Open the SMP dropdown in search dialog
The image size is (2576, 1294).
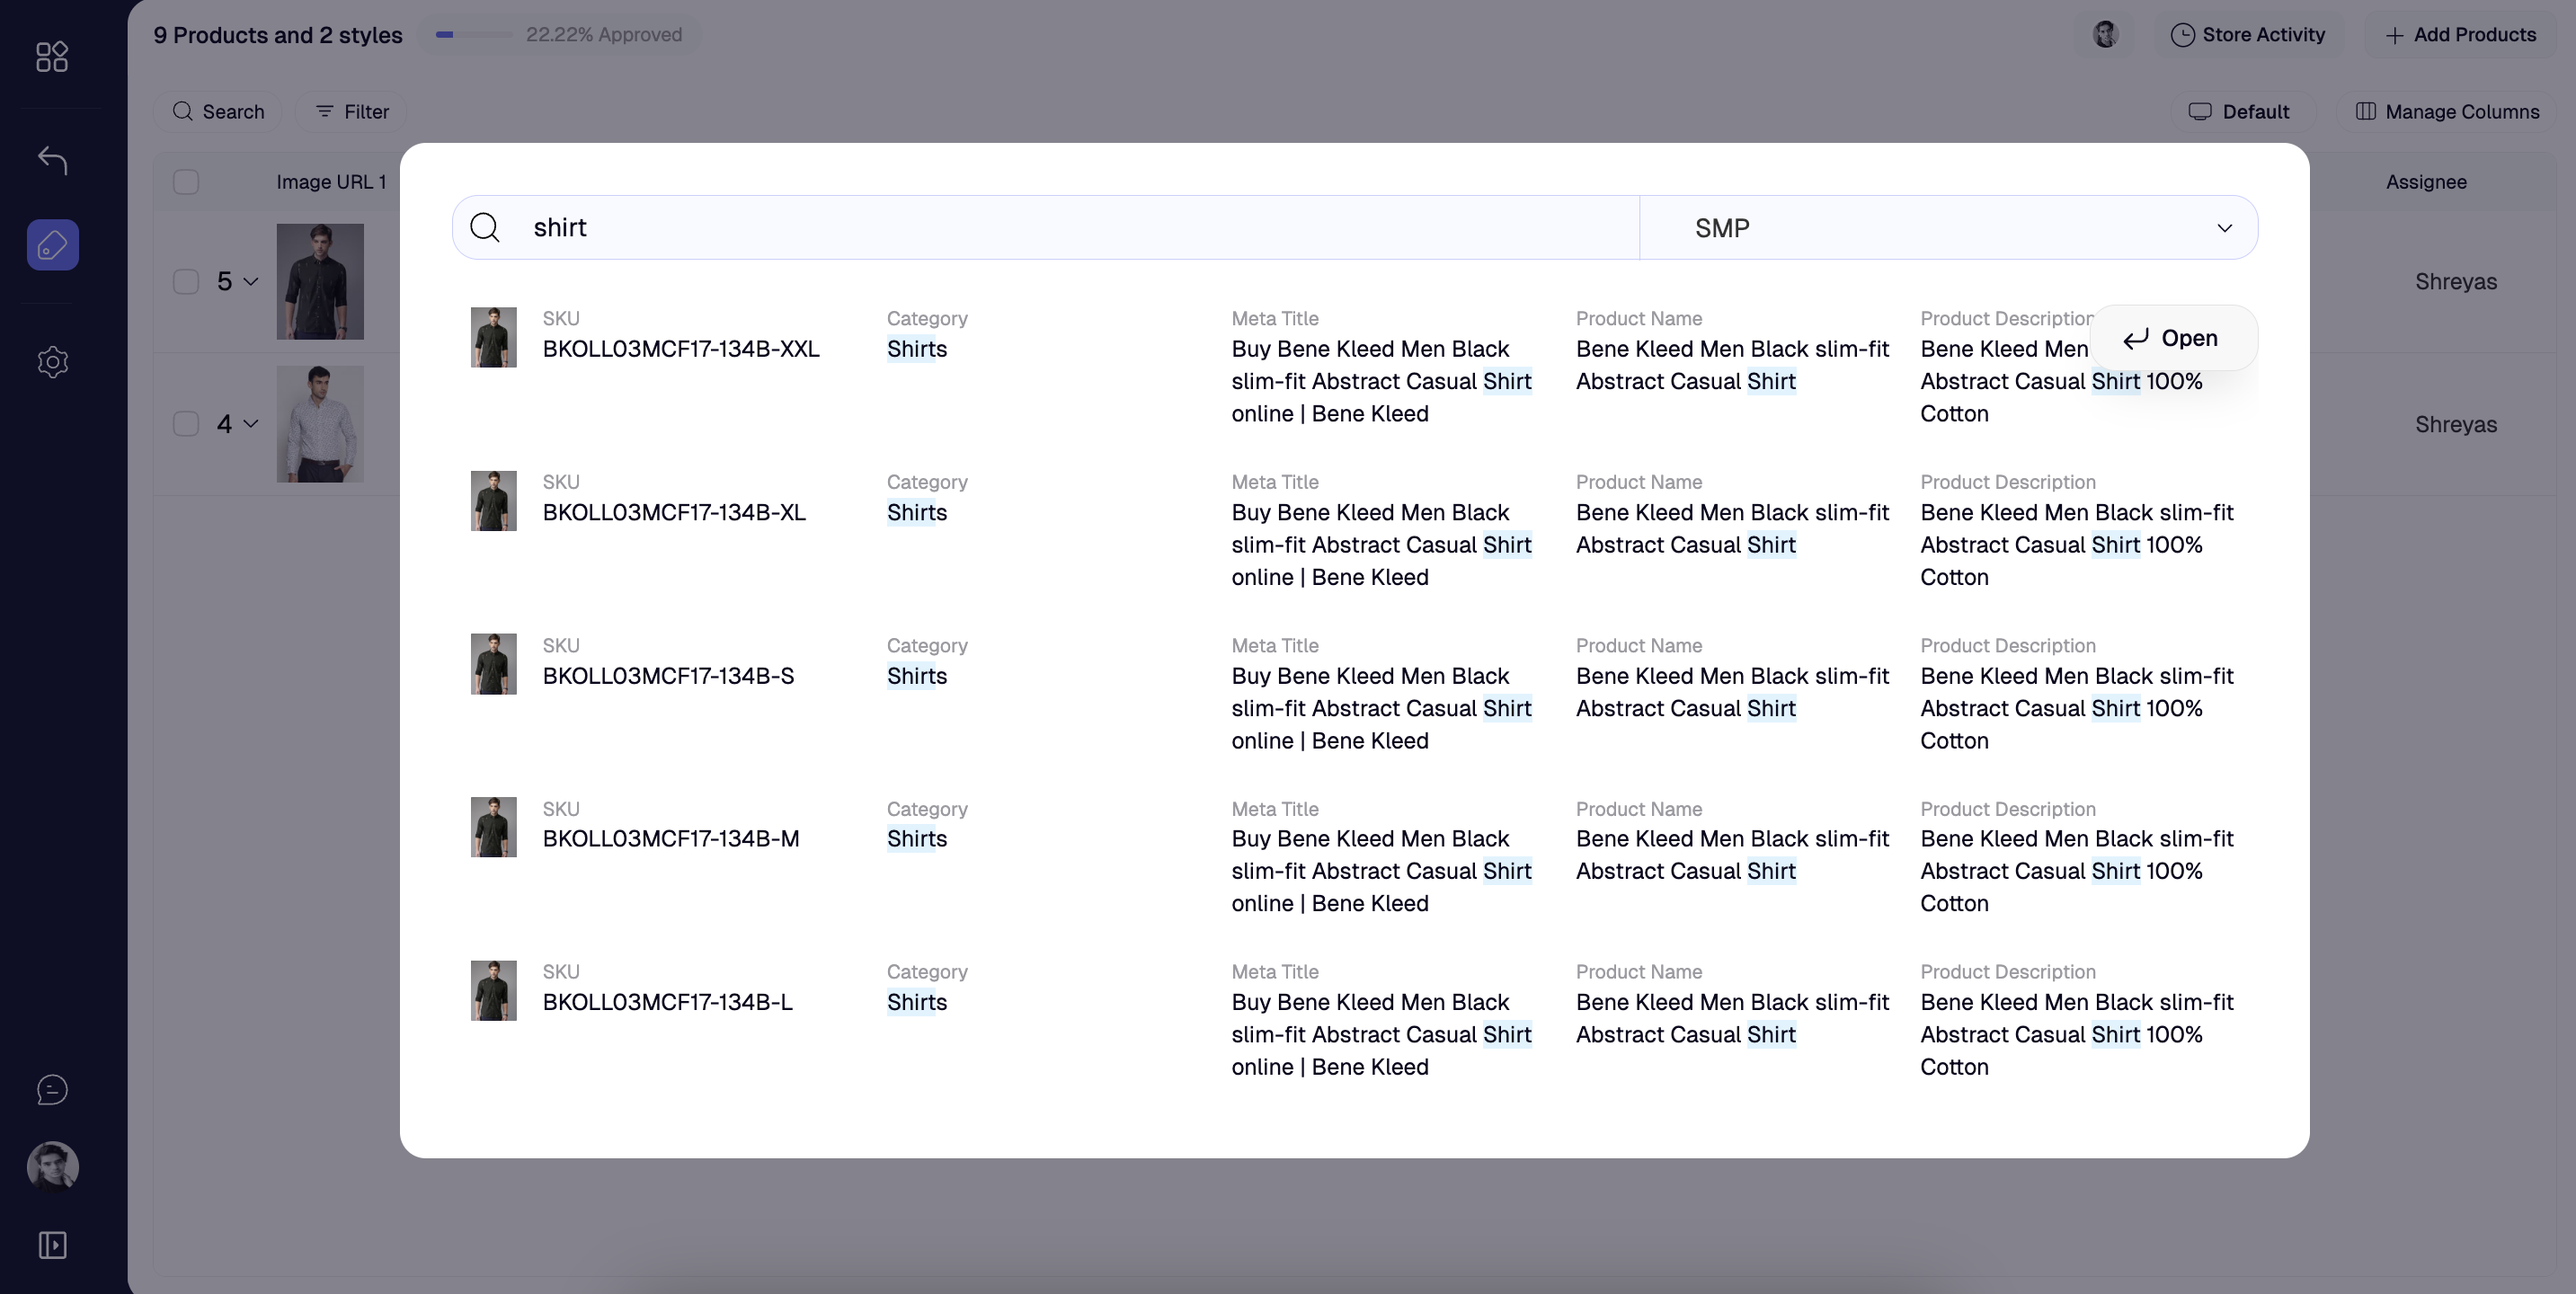click(x=1948, y=228)
